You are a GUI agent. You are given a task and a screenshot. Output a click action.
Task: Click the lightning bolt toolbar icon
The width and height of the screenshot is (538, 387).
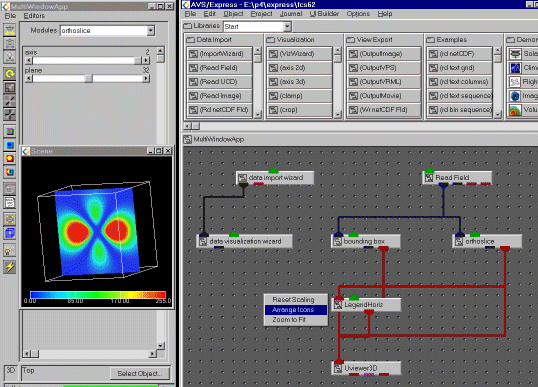point(10,267)
